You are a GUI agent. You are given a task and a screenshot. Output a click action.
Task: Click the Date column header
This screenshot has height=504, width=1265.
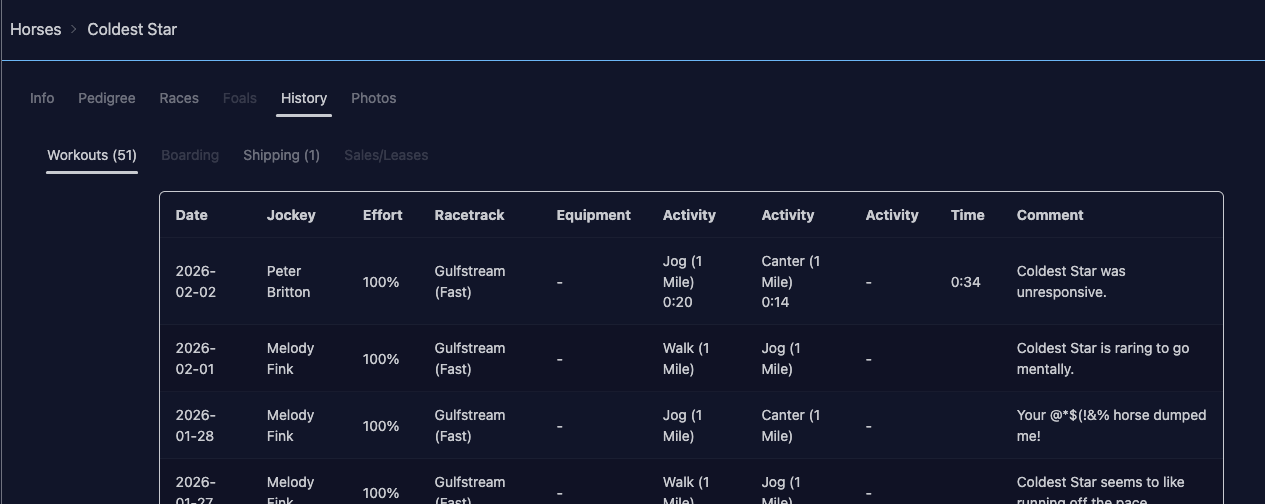click(x=192, y=215)
